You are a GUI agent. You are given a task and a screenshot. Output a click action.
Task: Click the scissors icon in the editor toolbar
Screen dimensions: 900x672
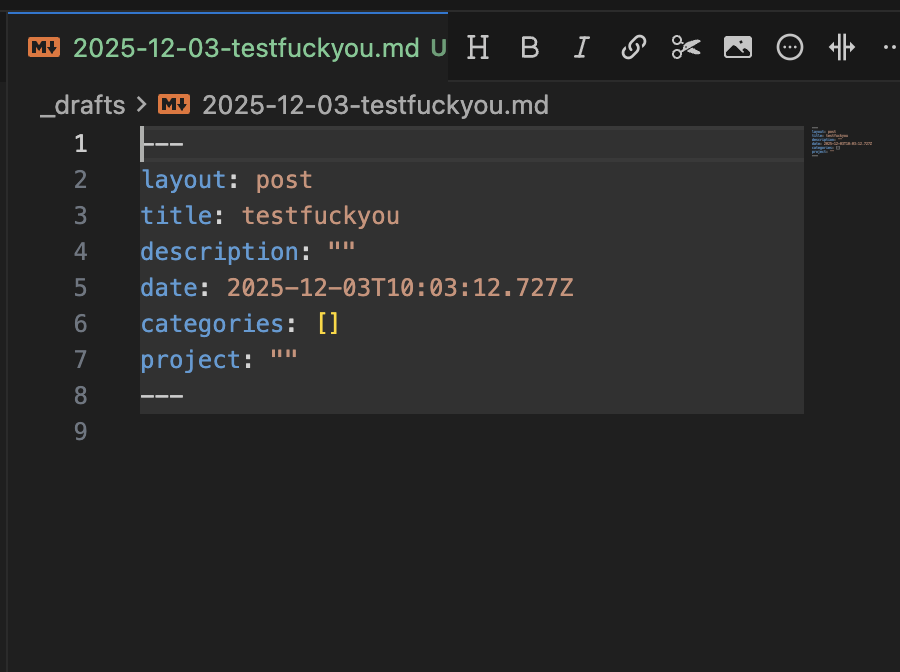pyautogui.click(x=686, y=47)
